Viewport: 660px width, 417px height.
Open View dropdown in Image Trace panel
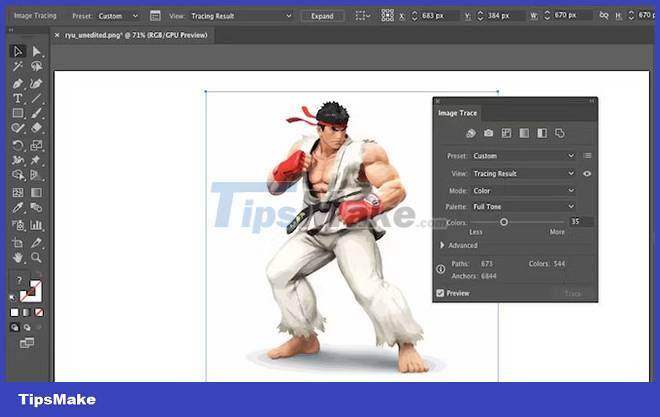[x=523, y=173]
